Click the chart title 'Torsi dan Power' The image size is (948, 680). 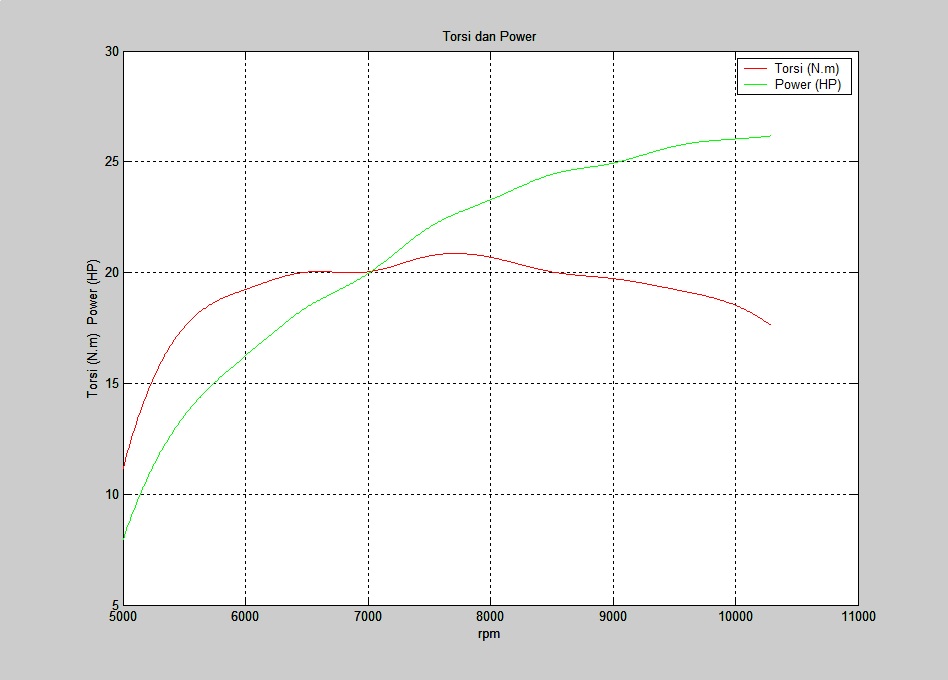[x=490, y=37]
